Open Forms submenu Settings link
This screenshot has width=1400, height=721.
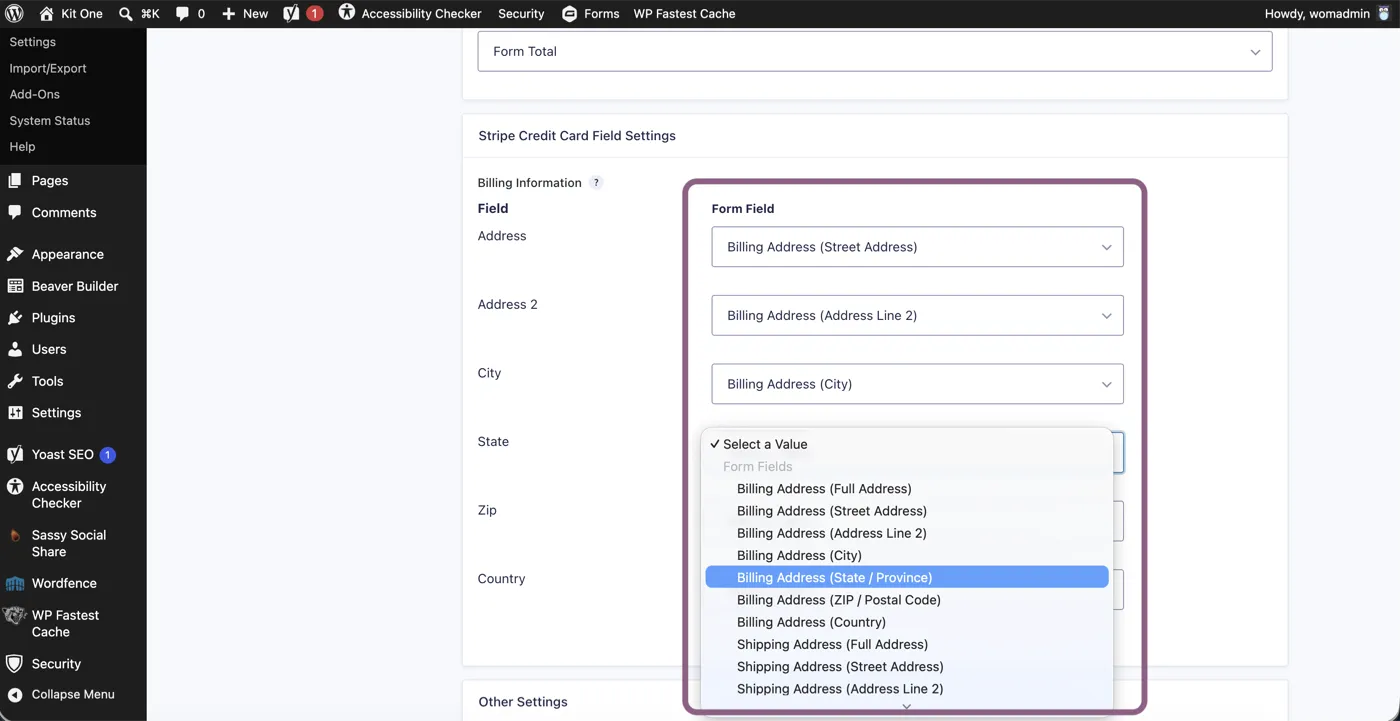(x=32, y=42)
